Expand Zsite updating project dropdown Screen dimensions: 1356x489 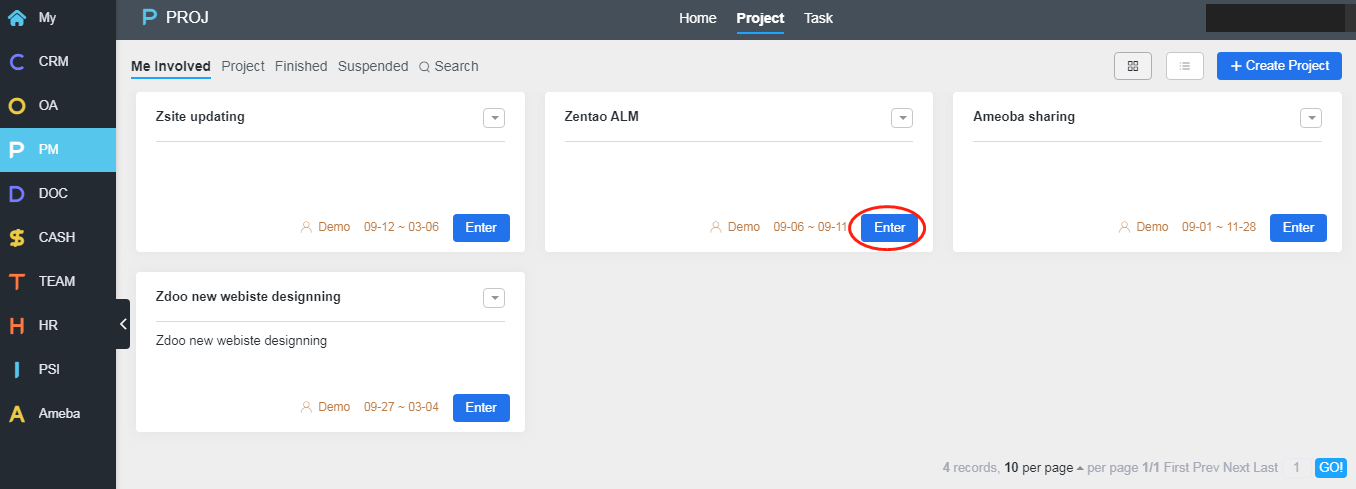tap(494, 118)
